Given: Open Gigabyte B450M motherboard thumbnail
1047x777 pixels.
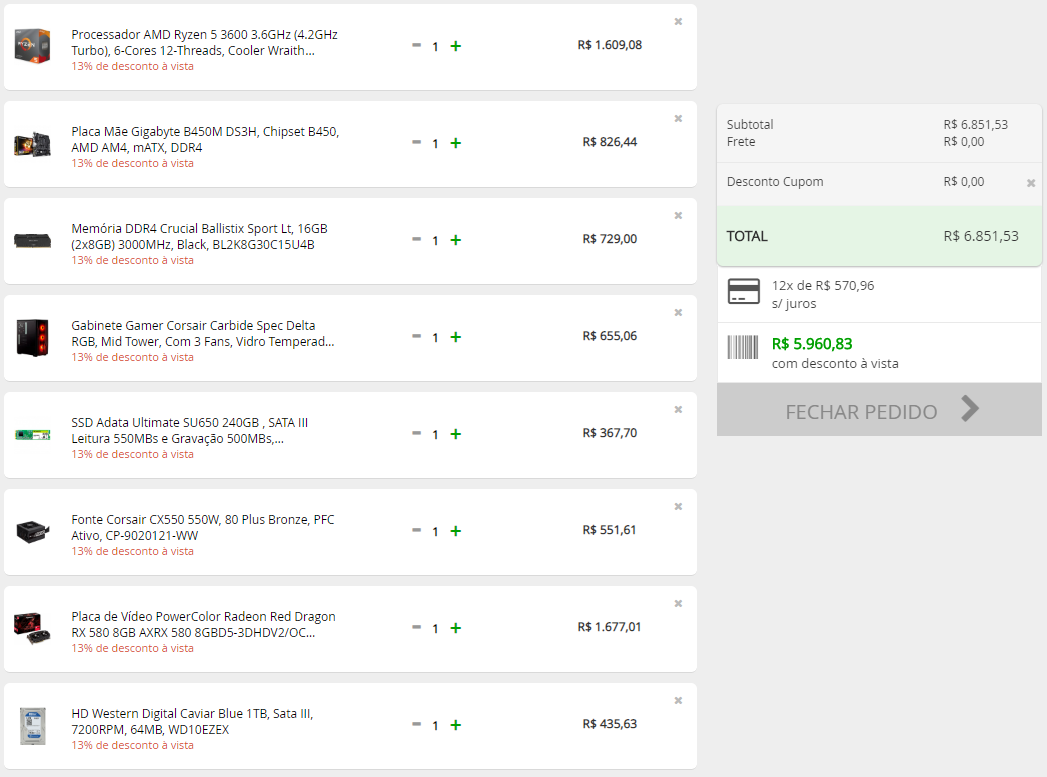Looking at the screenshot, I should [33, 144].
